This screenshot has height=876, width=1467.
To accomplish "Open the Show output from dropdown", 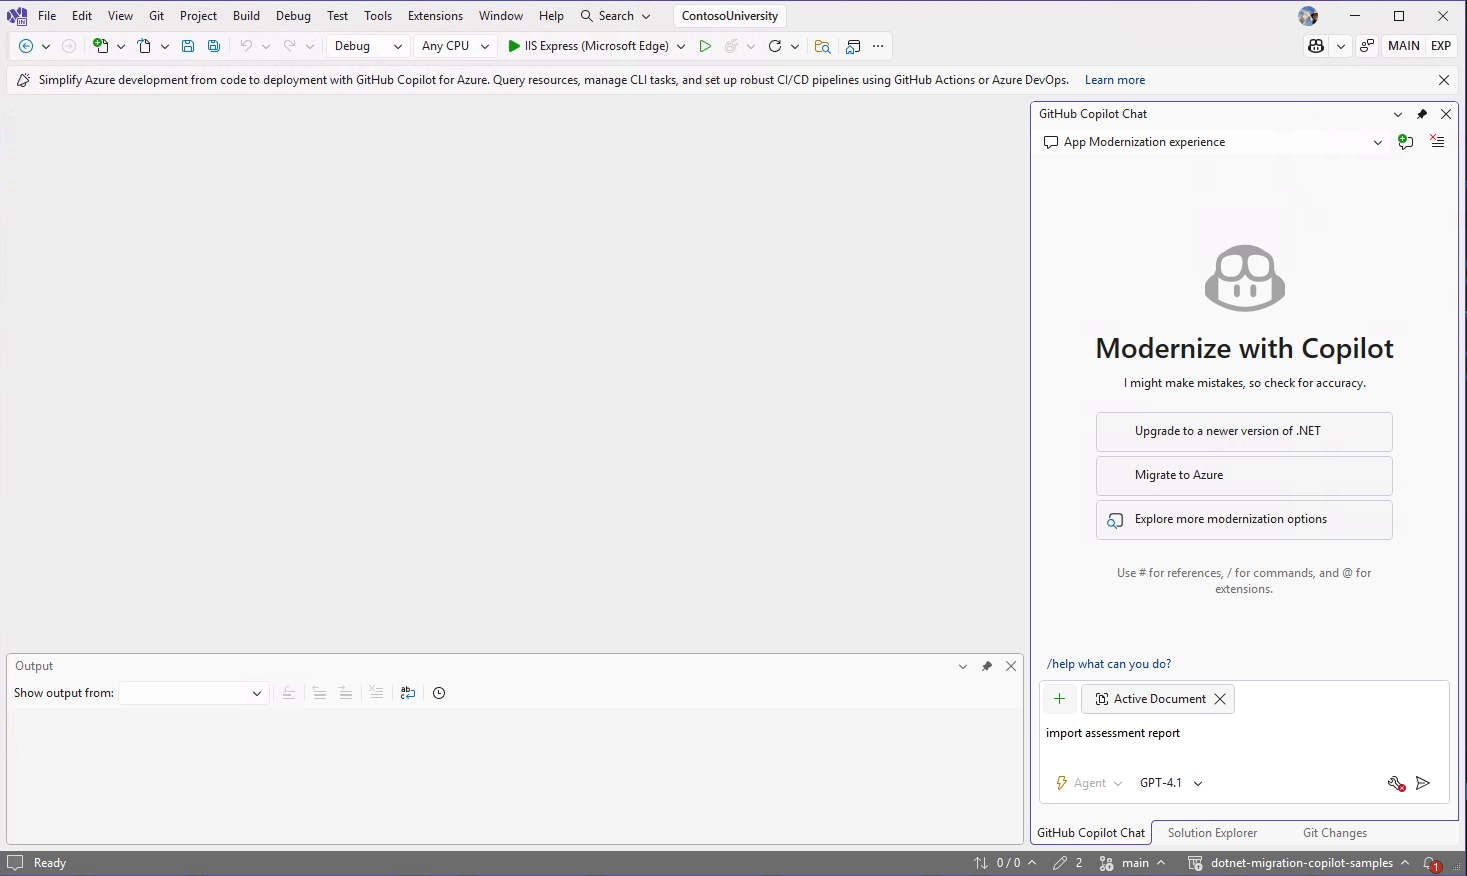I will click(193, 693).
